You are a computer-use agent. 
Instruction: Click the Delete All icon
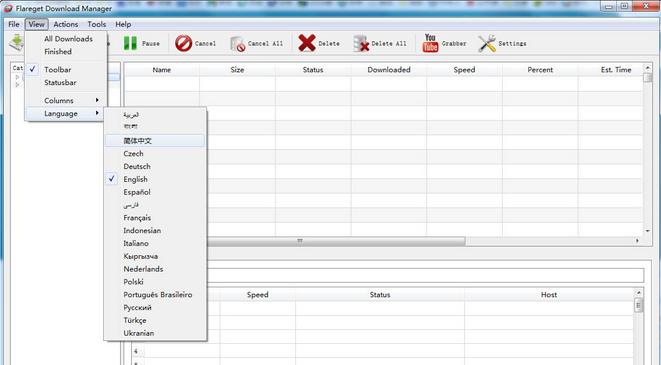(x=361, y=43)
